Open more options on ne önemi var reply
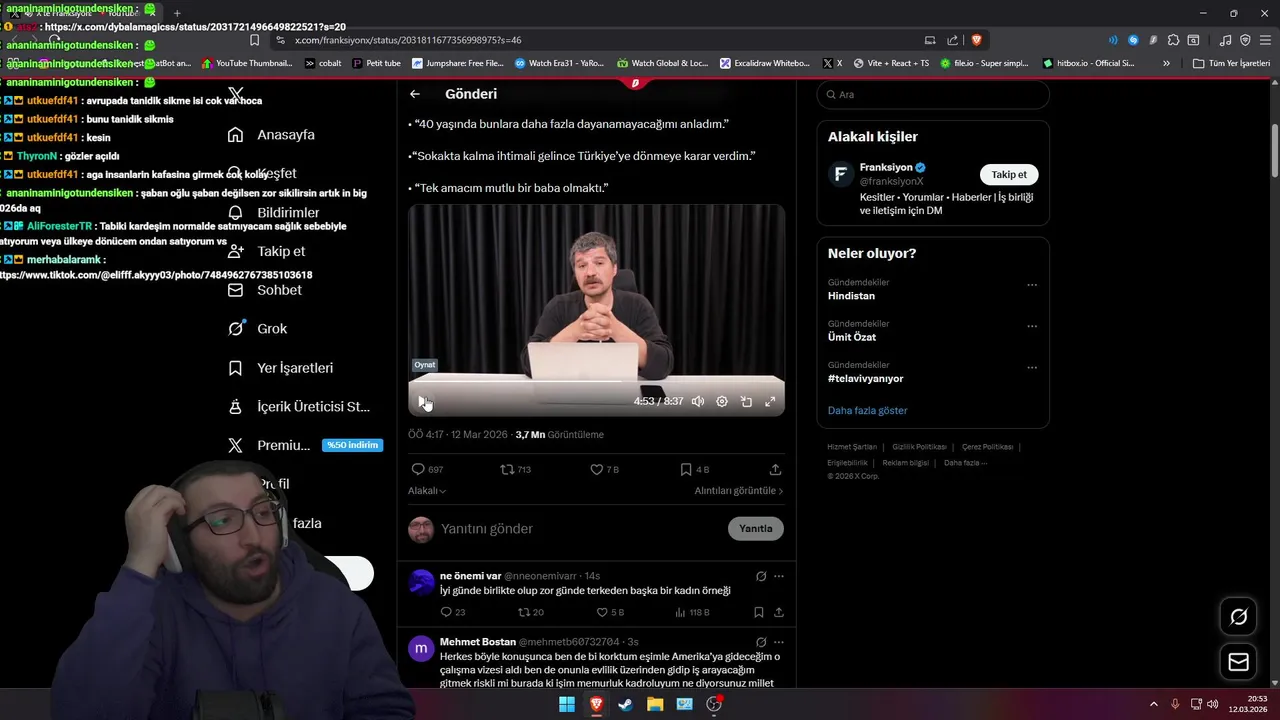The image size is (1280, 720). (x=779, y=576)
